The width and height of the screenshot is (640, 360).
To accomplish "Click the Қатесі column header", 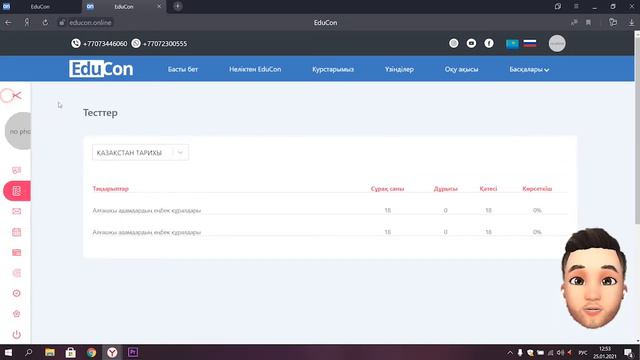I will tap(488, 189).
